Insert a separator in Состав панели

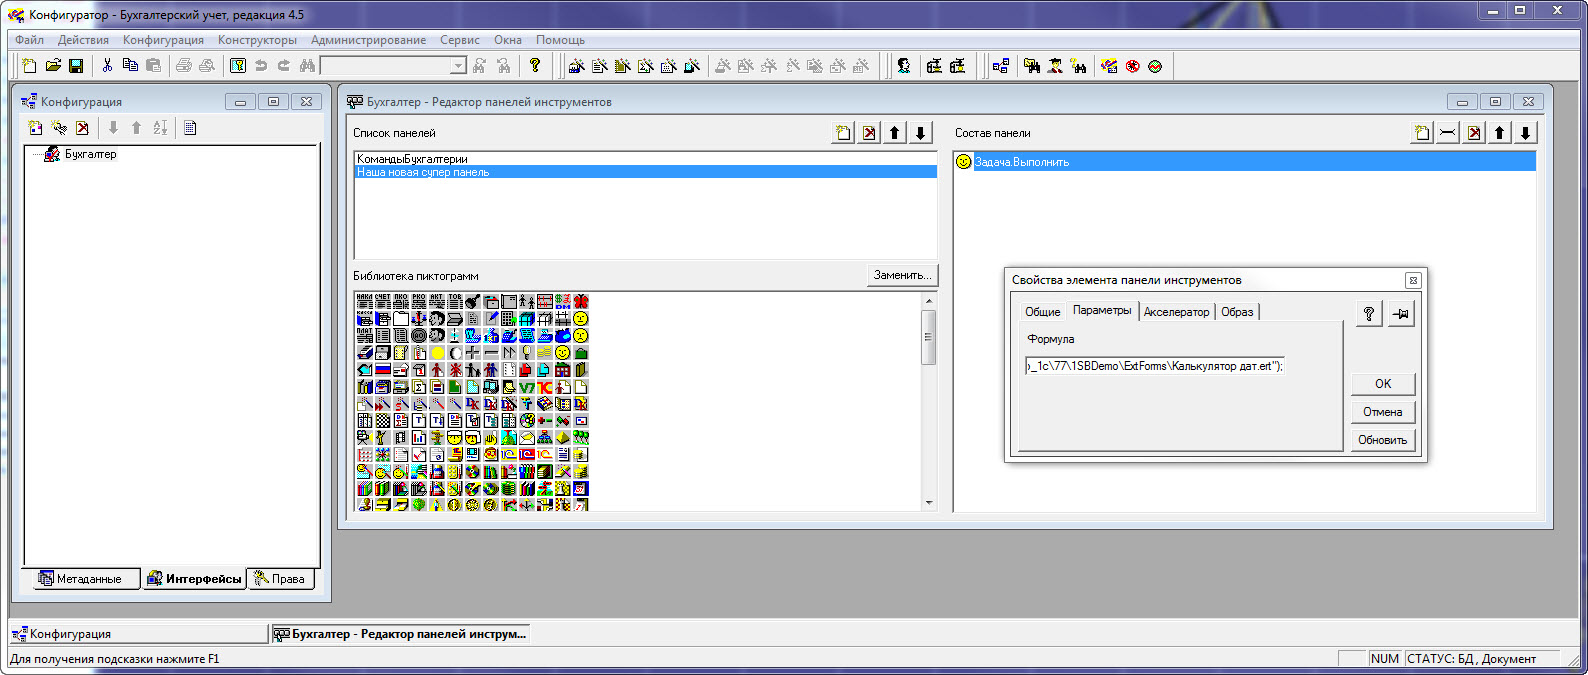coord(1448,133)
